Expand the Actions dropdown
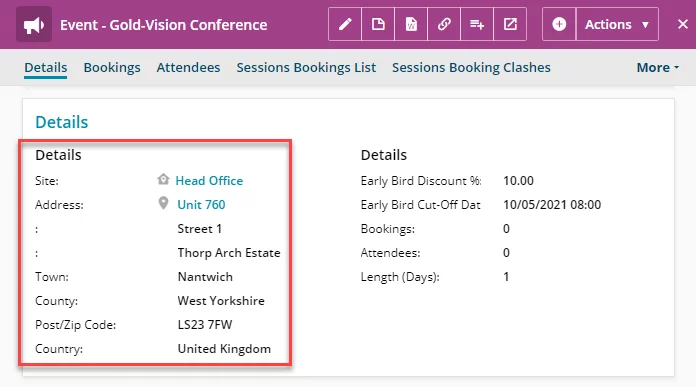 [x=617, y=24]
